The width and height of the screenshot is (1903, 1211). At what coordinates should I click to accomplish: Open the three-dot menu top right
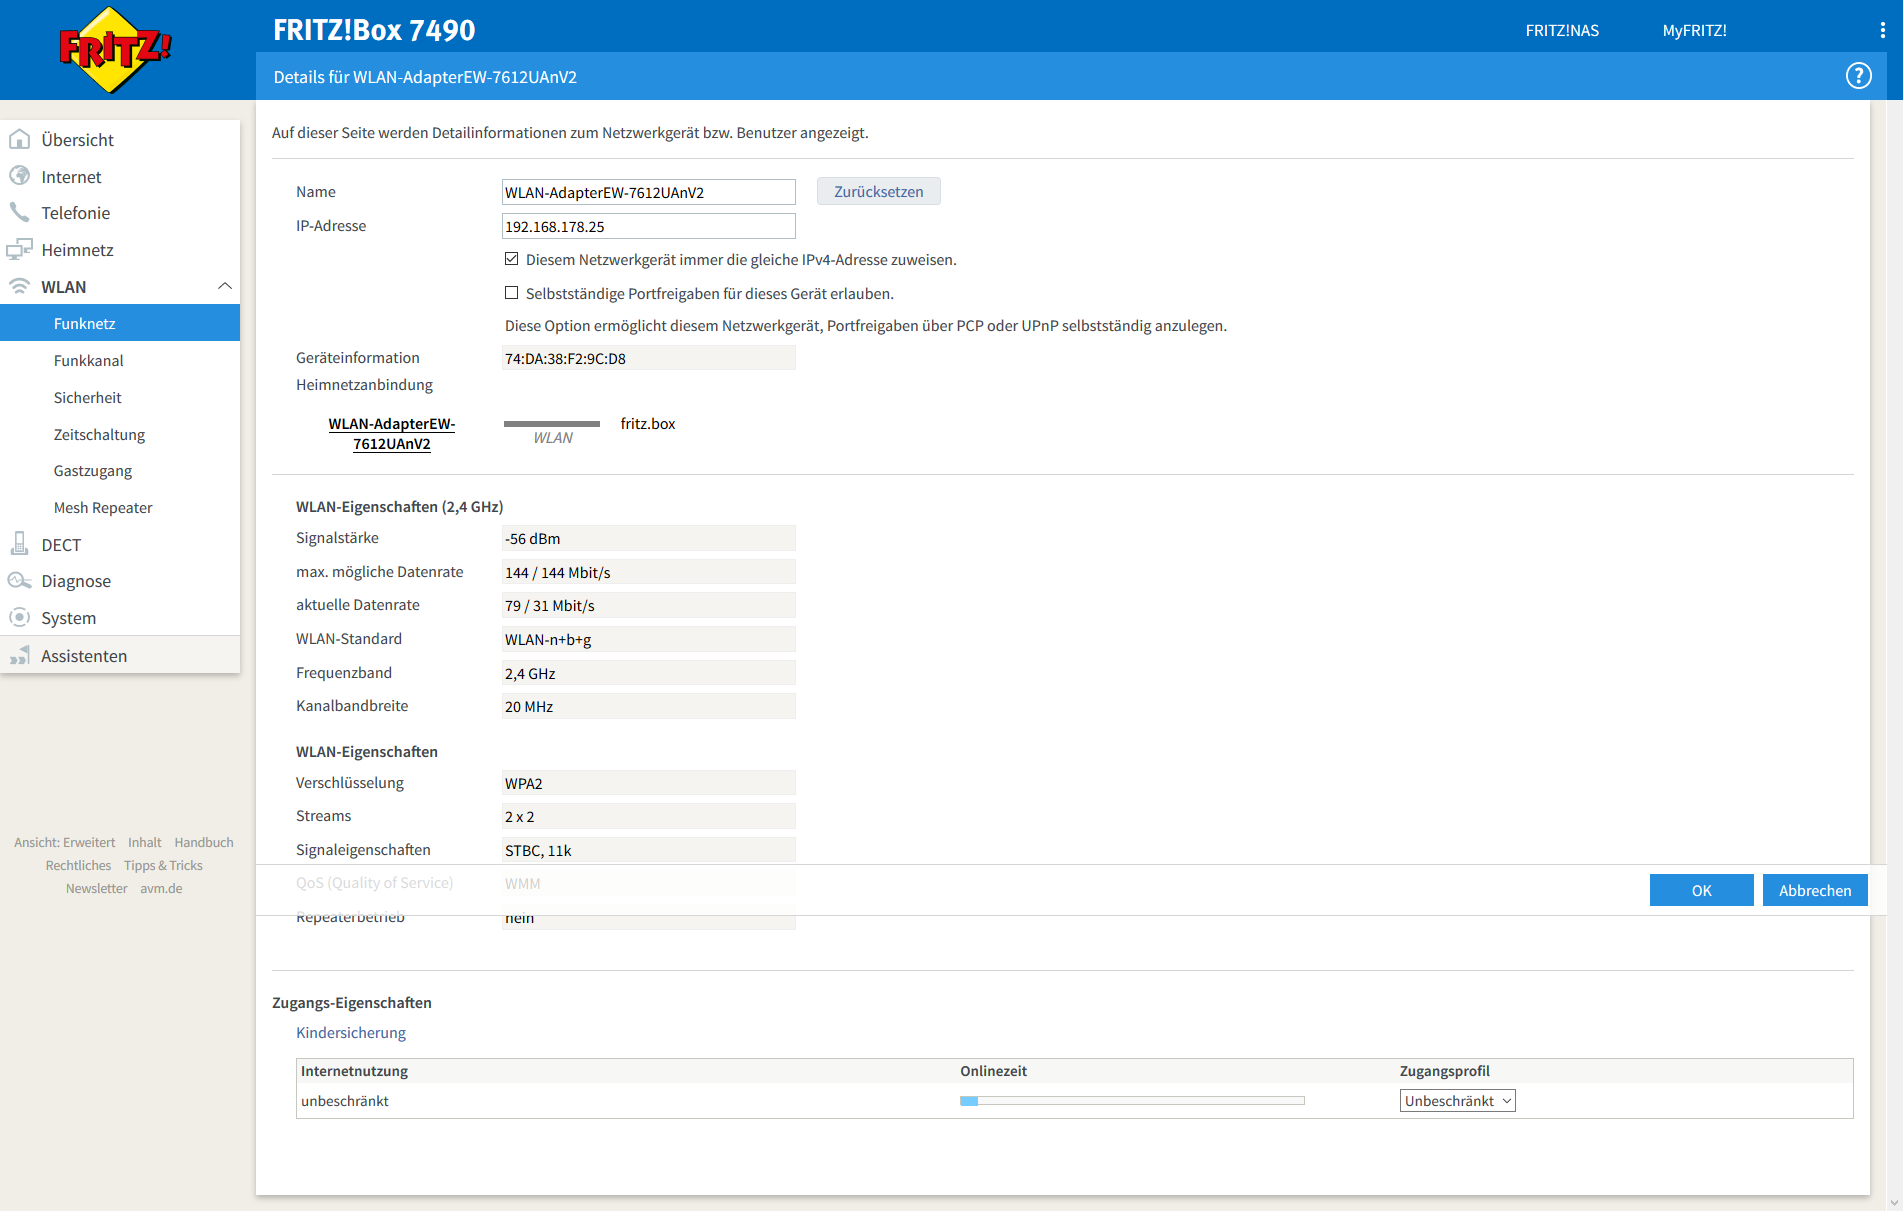coord(1881,30)
